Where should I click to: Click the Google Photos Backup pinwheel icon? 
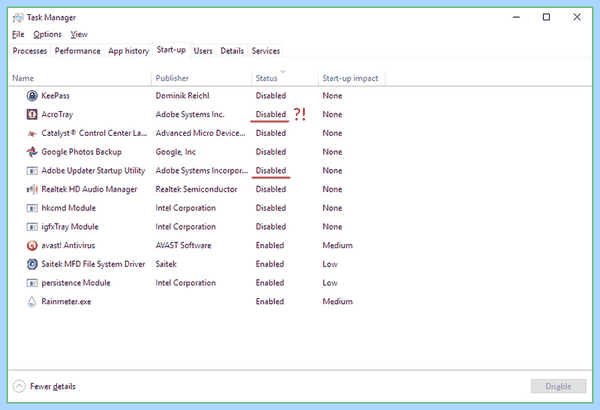pyautogui.click(x=32, y=152)
